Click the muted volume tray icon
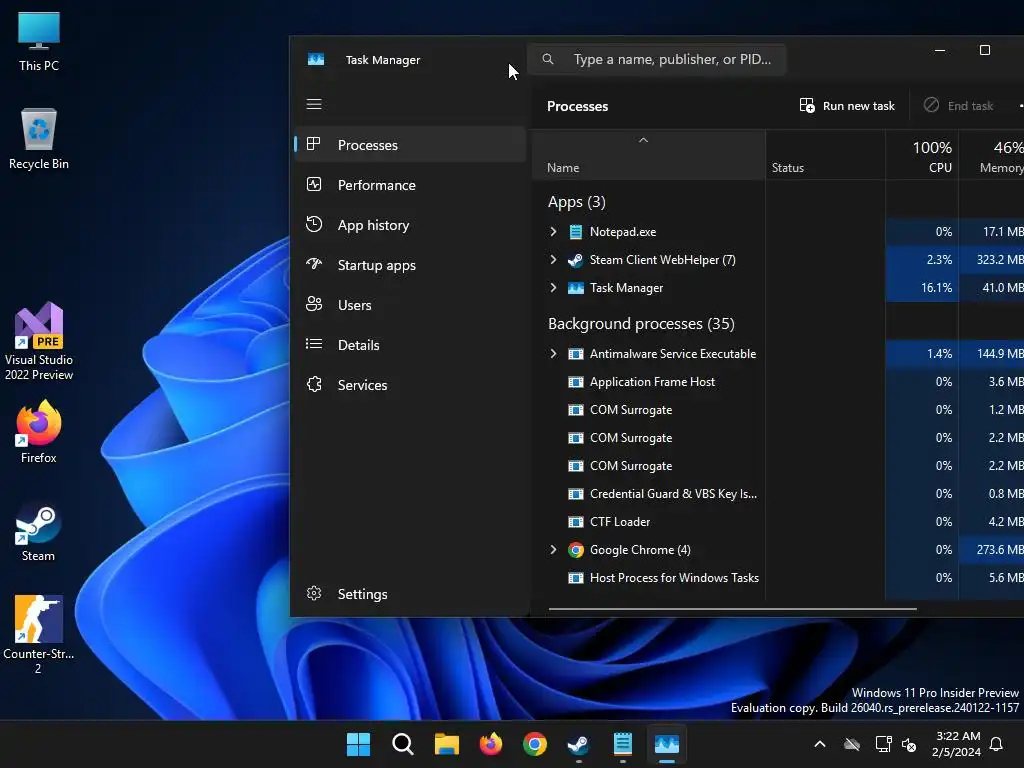 908,744
